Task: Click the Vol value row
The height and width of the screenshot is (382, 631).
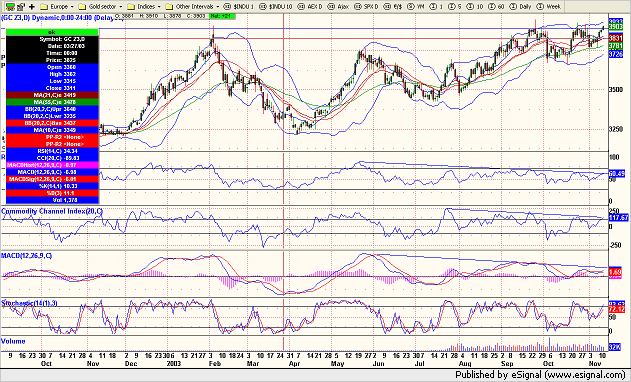Action: [52, 200]
